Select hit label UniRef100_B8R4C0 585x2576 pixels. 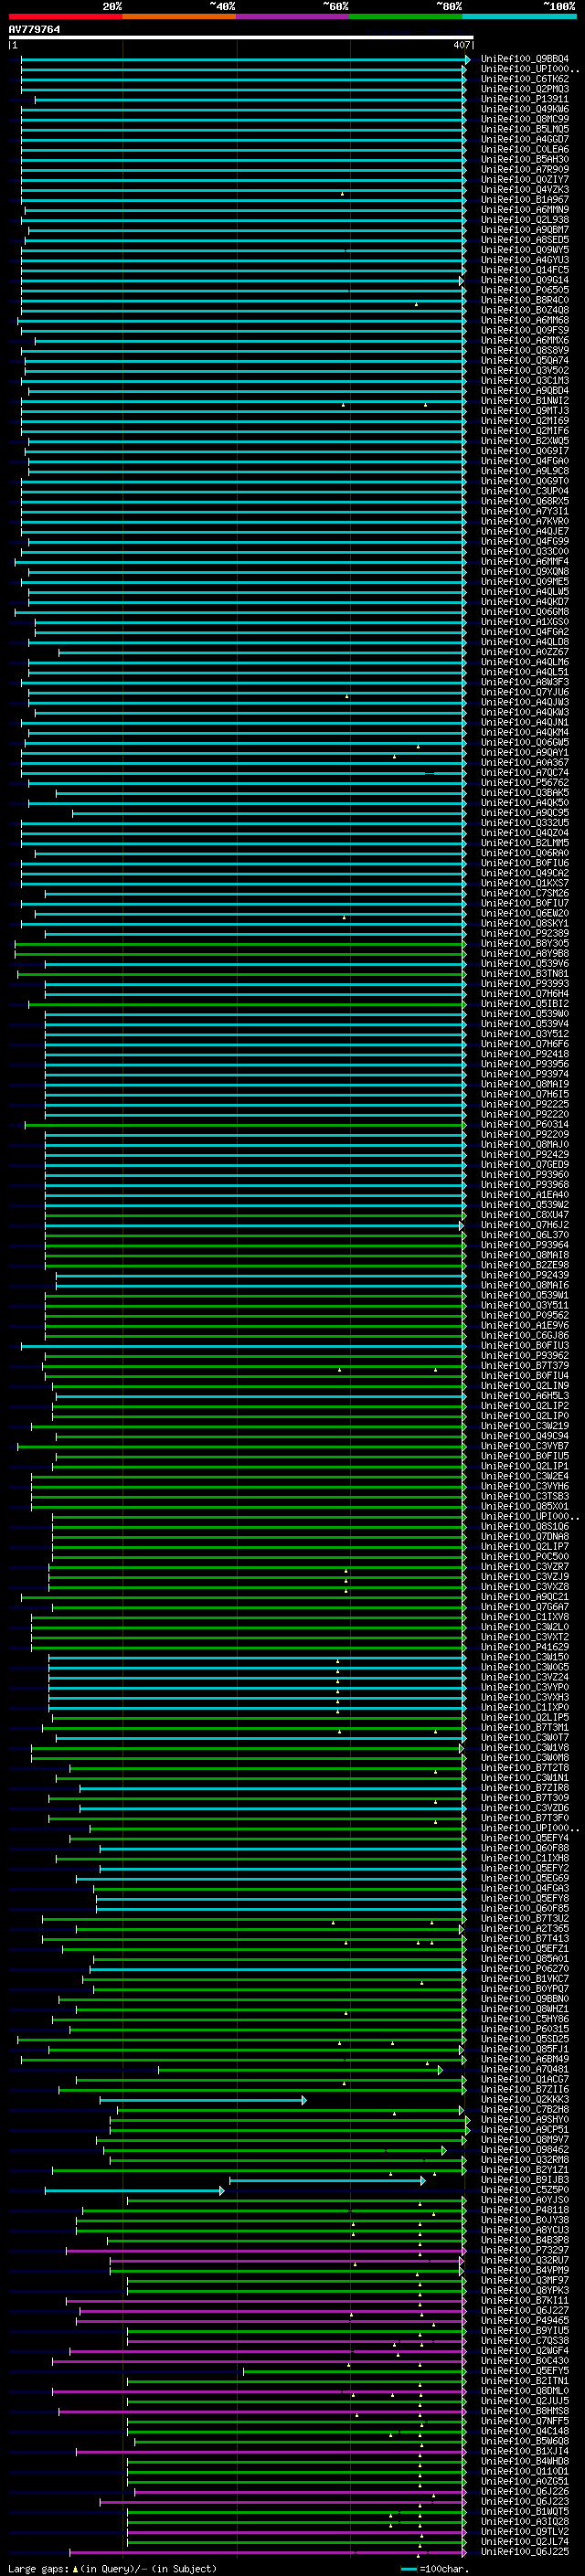[524, 300]
